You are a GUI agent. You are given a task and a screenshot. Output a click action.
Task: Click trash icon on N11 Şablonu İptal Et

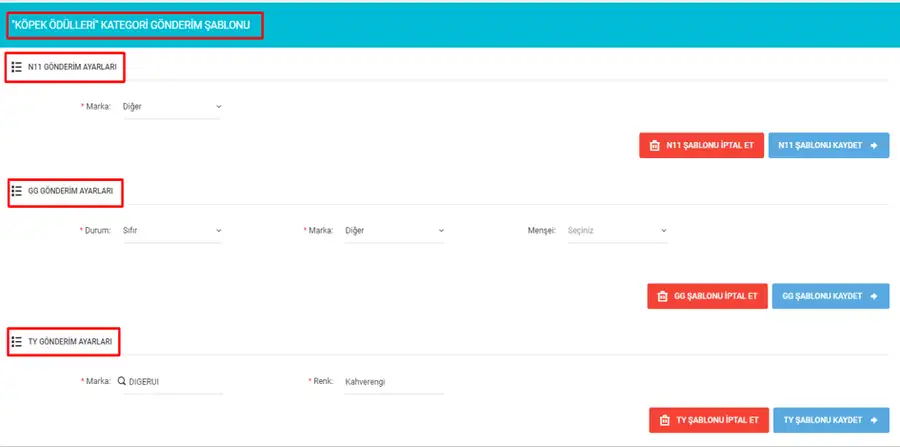pyautogui.click(x=654, y=146)
